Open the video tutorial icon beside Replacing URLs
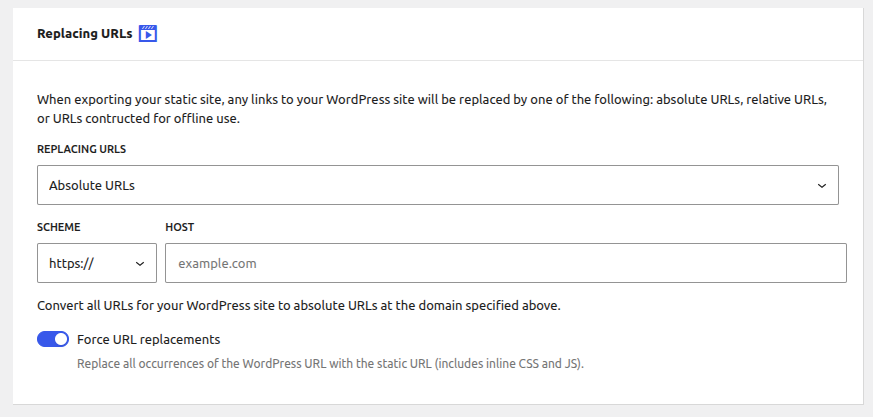Image resolution: width=873 pixels, height=417 pixels. coord(148,33)
